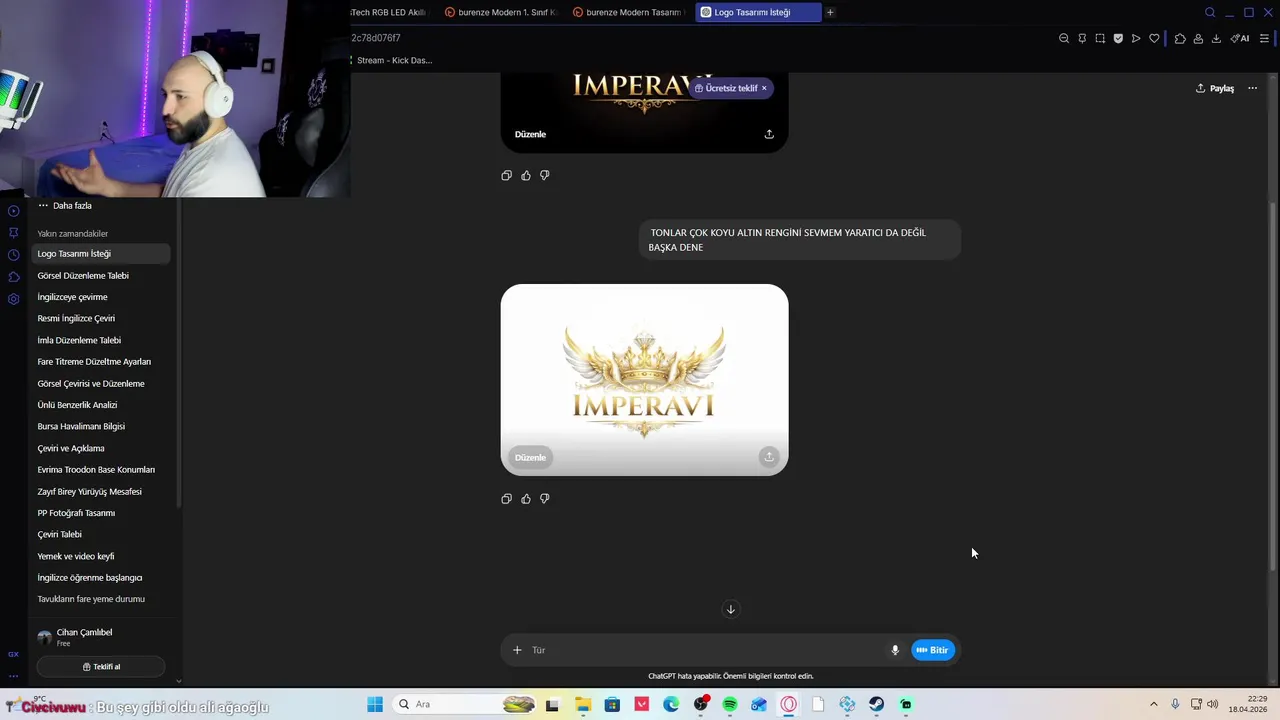The image size is (1280, 720).
Task: Copy the second IMPERAVI image response
Action: point(506,499)
